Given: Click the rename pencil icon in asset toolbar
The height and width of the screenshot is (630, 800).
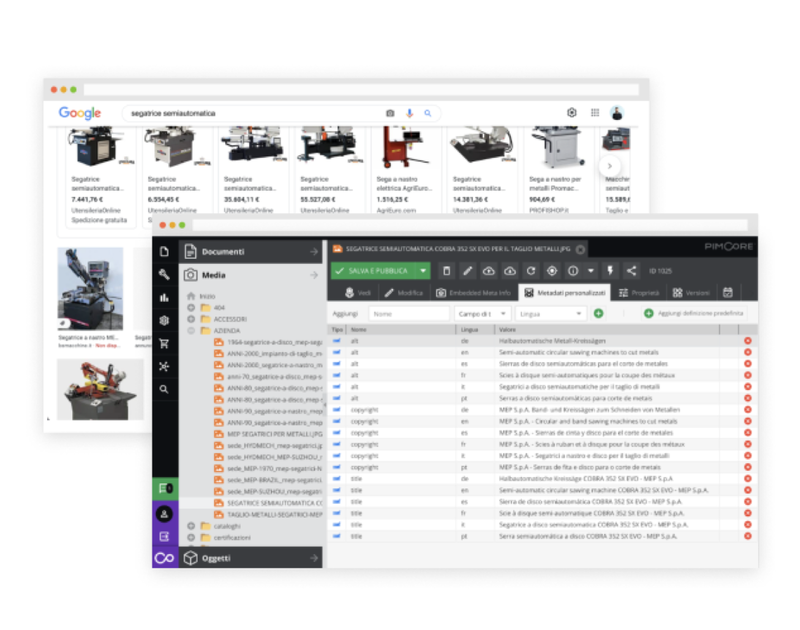Looking at the screenshot, I should 467,271.
